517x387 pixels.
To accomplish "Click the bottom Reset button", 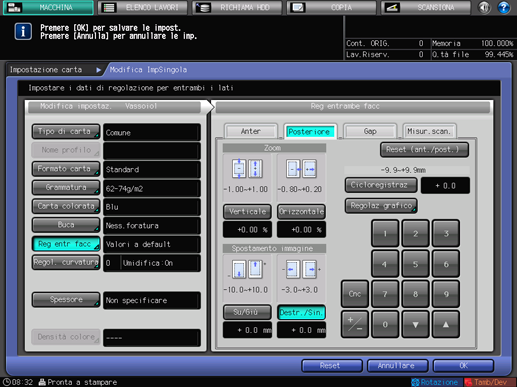I will click(332, 366).
